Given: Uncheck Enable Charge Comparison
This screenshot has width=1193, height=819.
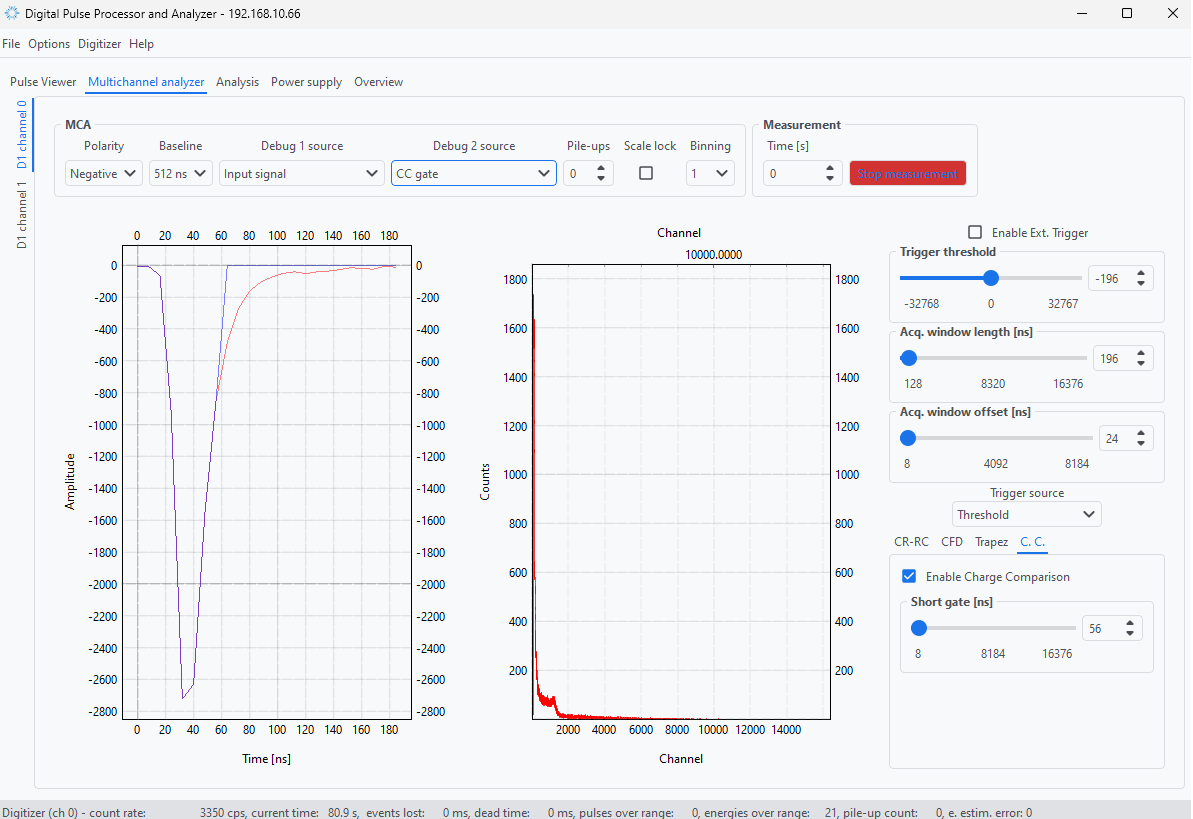Looking at the screenshot, I should (x=909, y=576).
